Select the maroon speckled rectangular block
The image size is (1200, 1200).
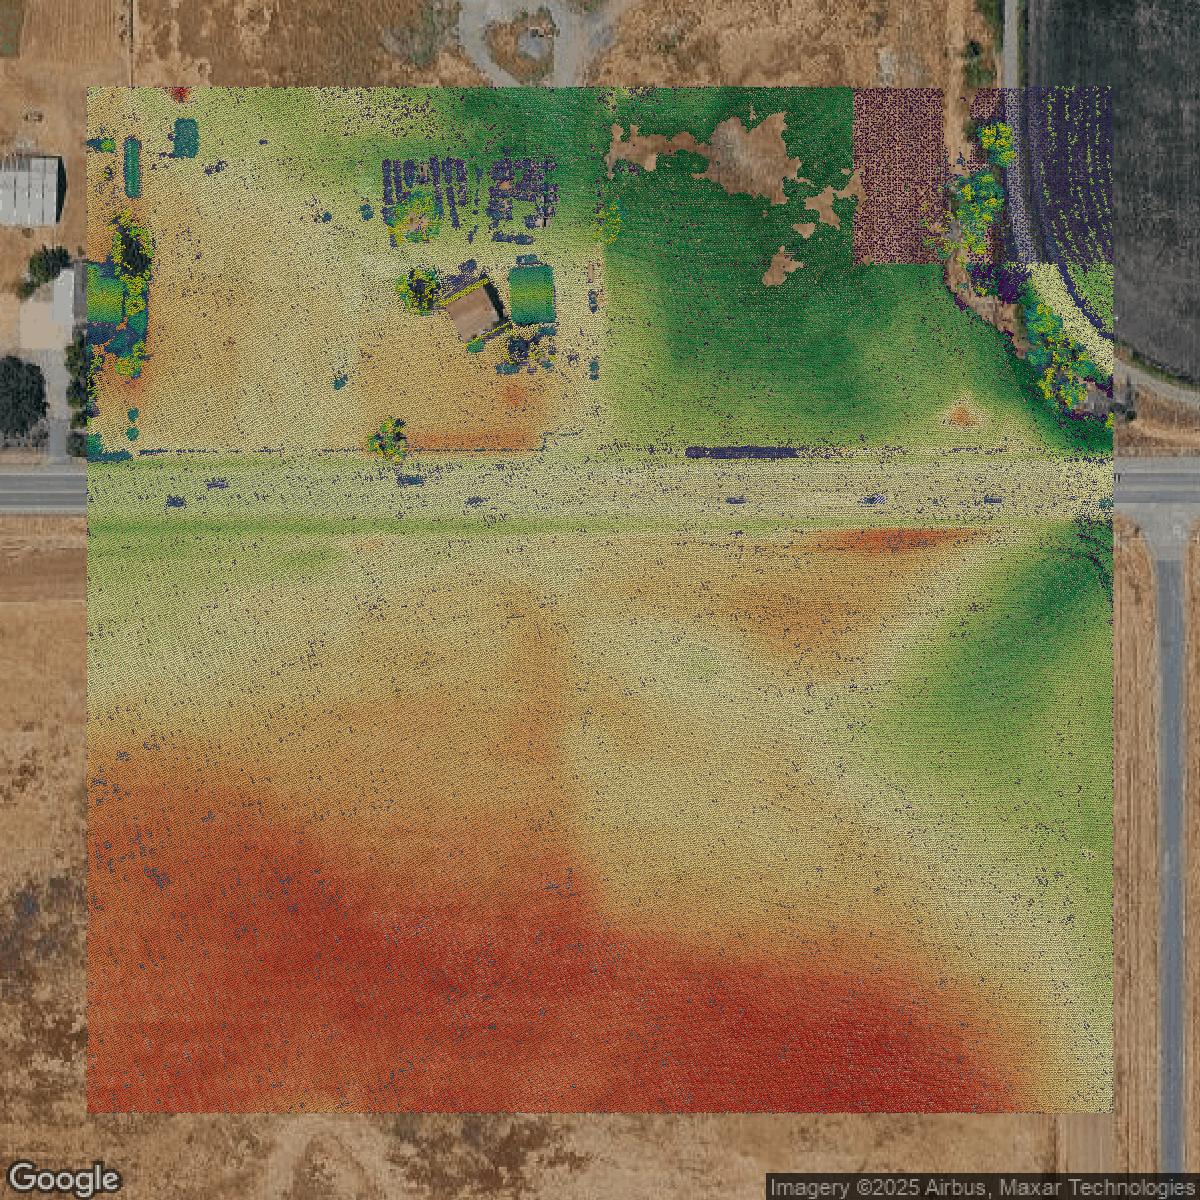point(898,175)
